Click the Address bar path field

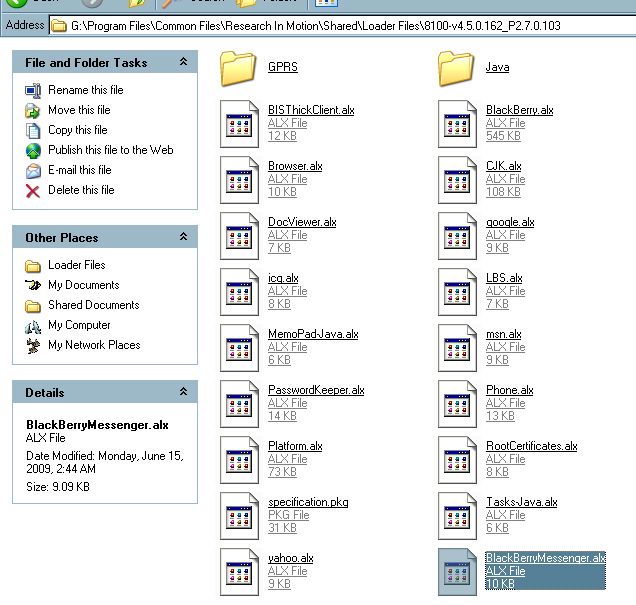click(342, 26)
